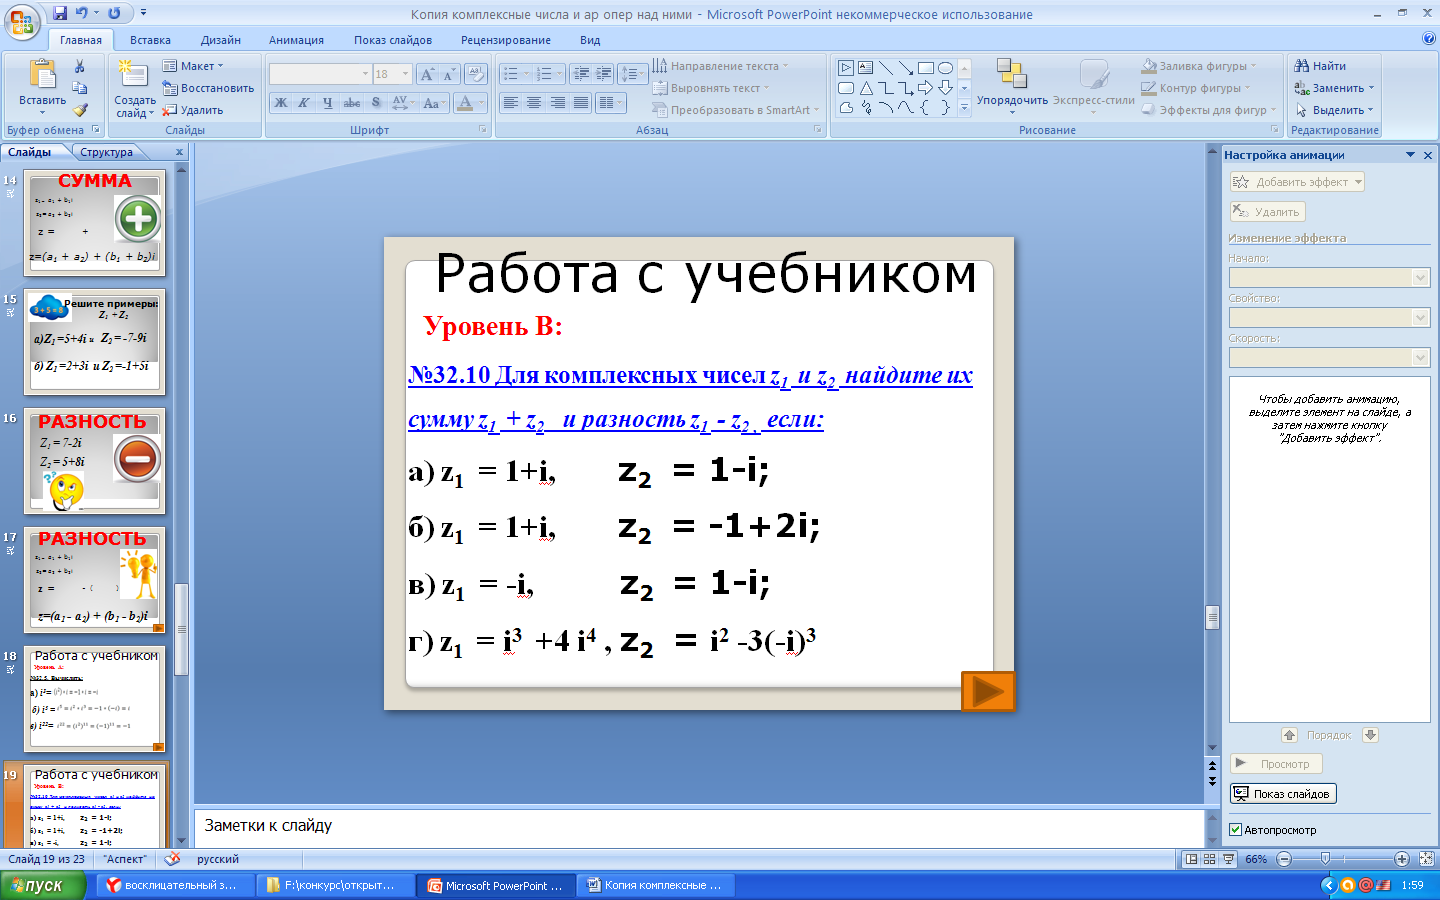Toggle Автопросмотр checkbox
This screenshot has width=1440, height=900.
[1235, 830]
